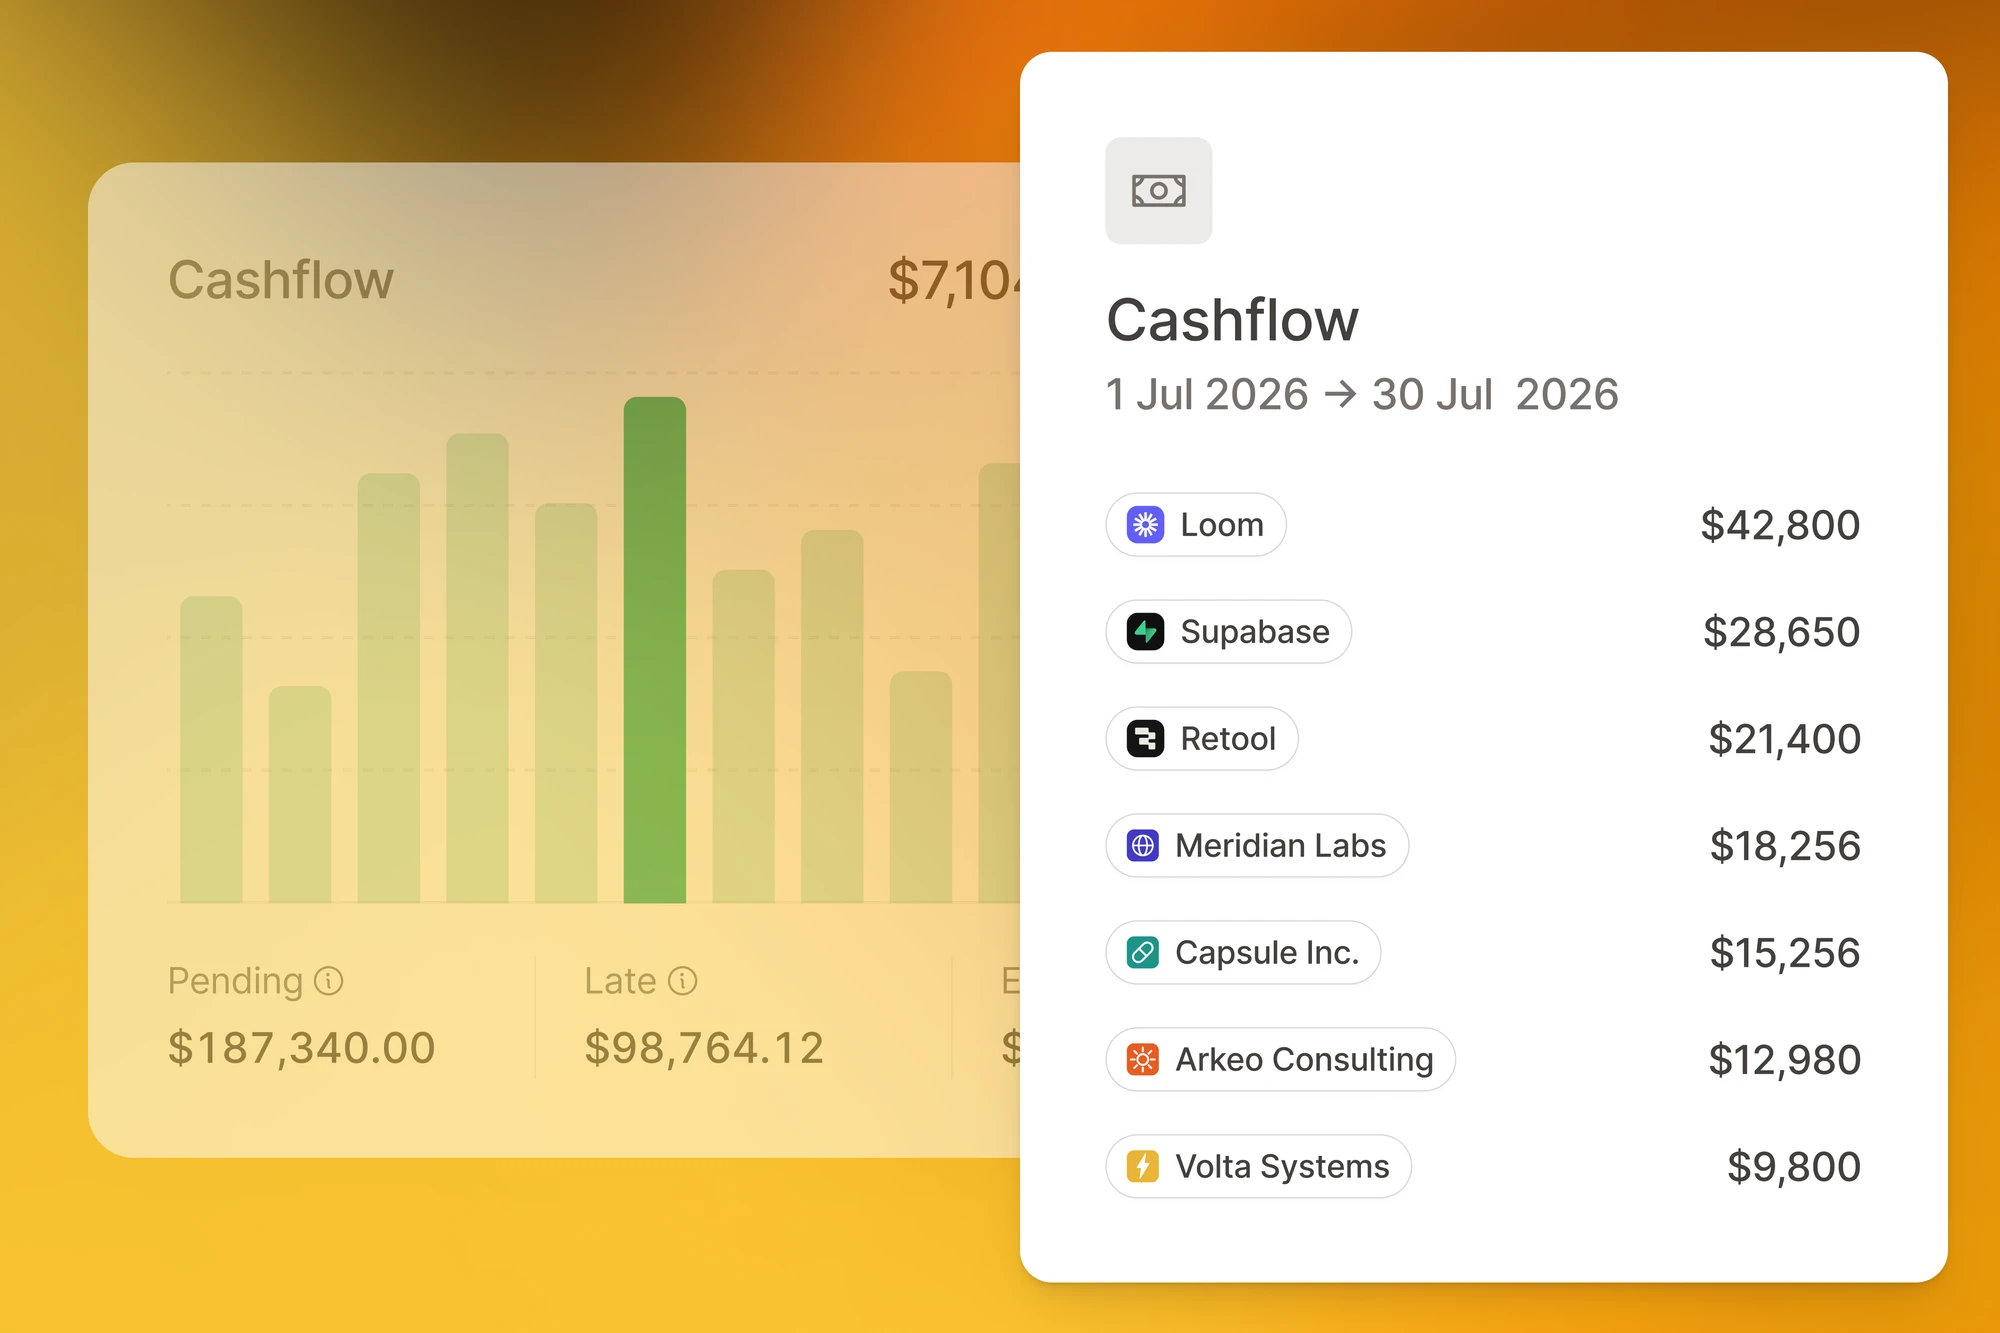Image resolution: width=2000 pixels, height=1333 pixels.
Task: Select the Loom client chip
Action: click(1196, 525)
